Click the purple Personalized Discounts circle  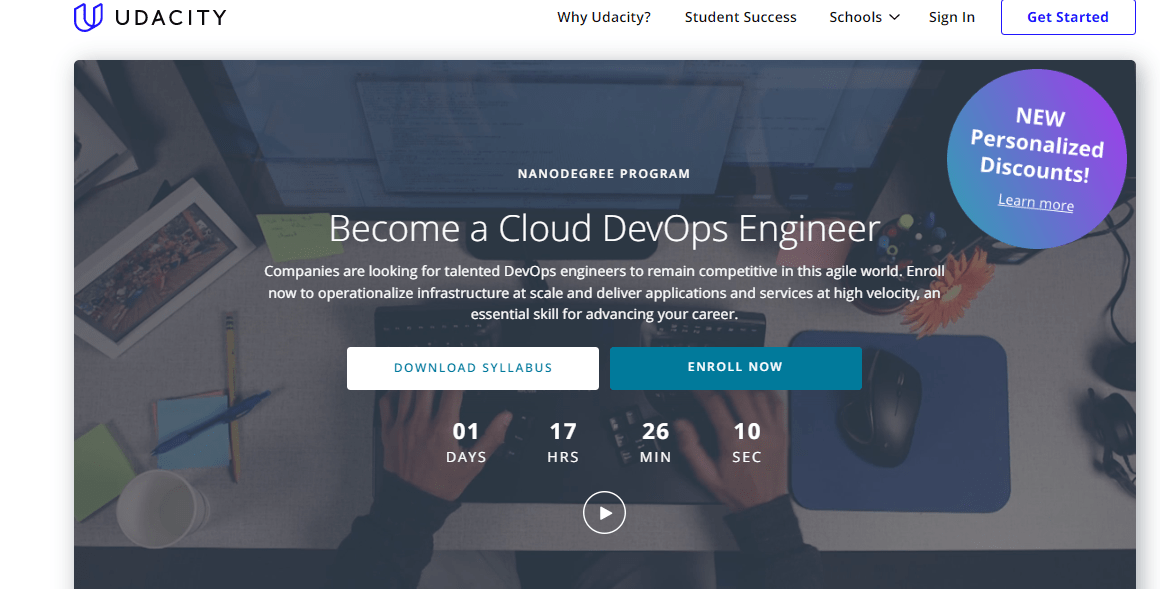(x=1037, y=158)
